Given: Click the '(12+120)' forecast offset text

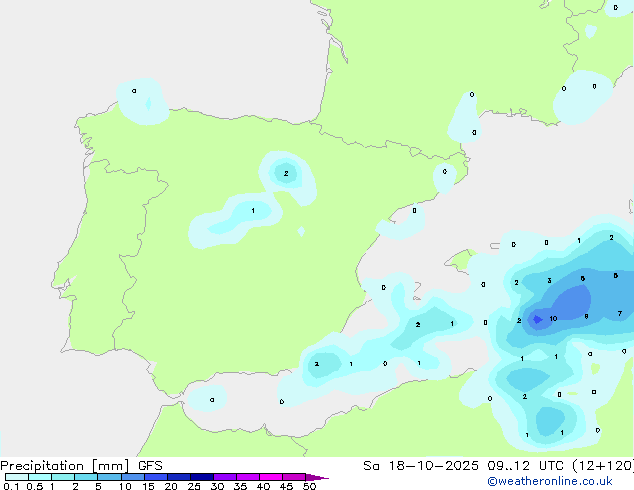Looking at the screenshot, I should point(603,466).
